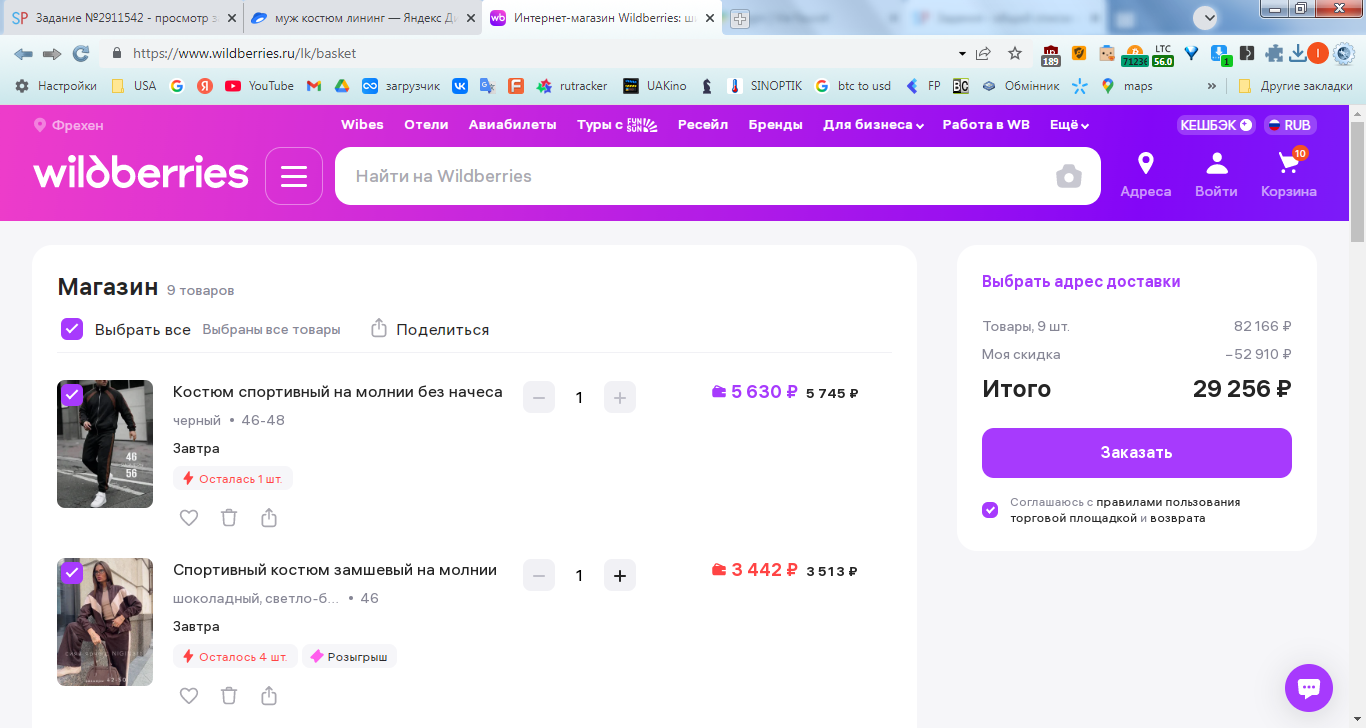Uncheck the black tracksuit item checkbox
The image size is (1366, 728).
pos(71,394)
